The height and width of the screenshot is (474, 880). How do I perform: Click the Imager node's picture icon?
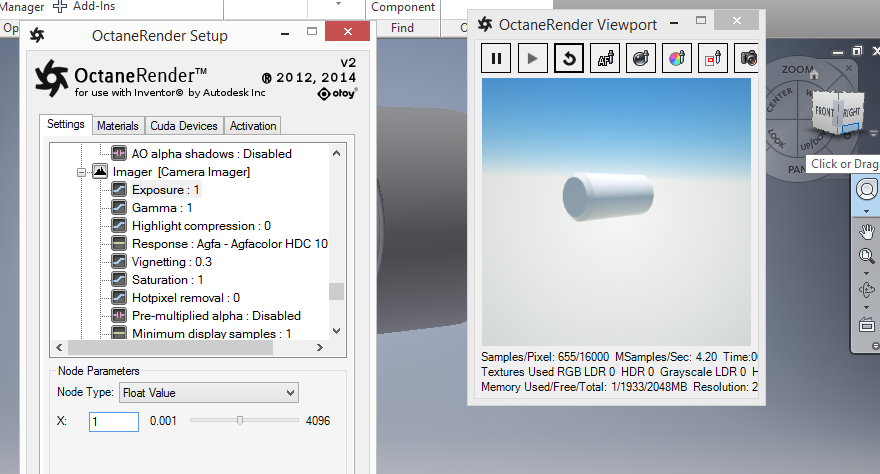coord(100,171)
